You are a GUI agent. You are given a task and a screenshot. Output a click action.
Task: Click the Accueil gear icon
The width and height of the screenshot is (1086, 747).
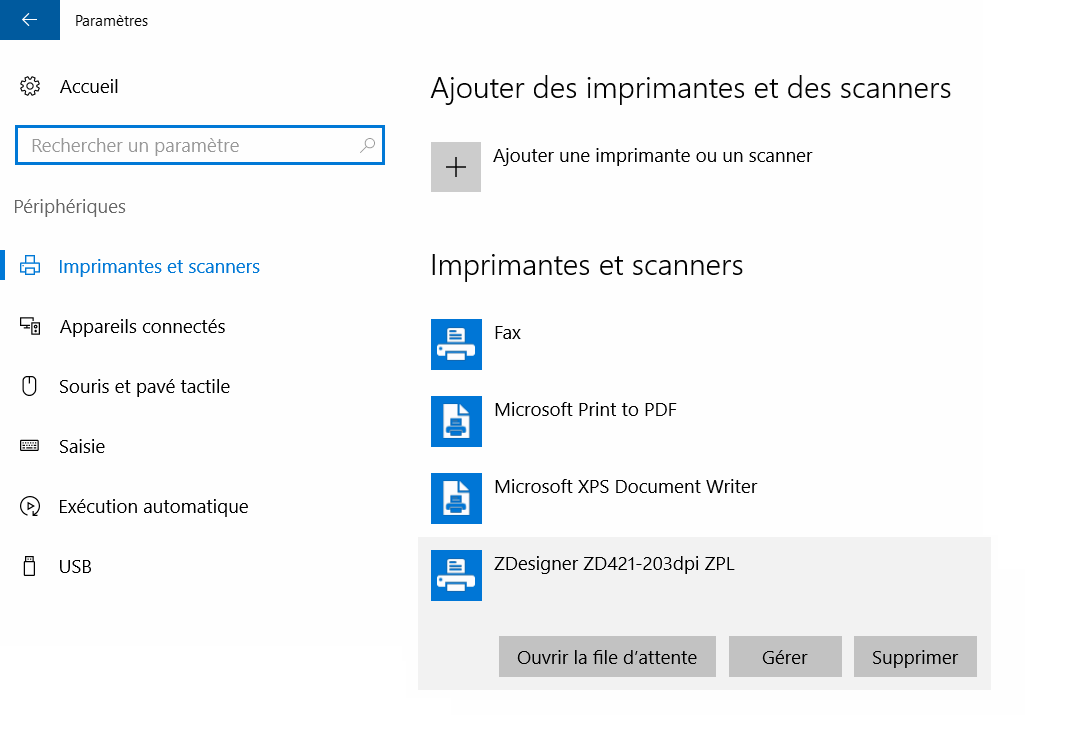coord(30,87)
